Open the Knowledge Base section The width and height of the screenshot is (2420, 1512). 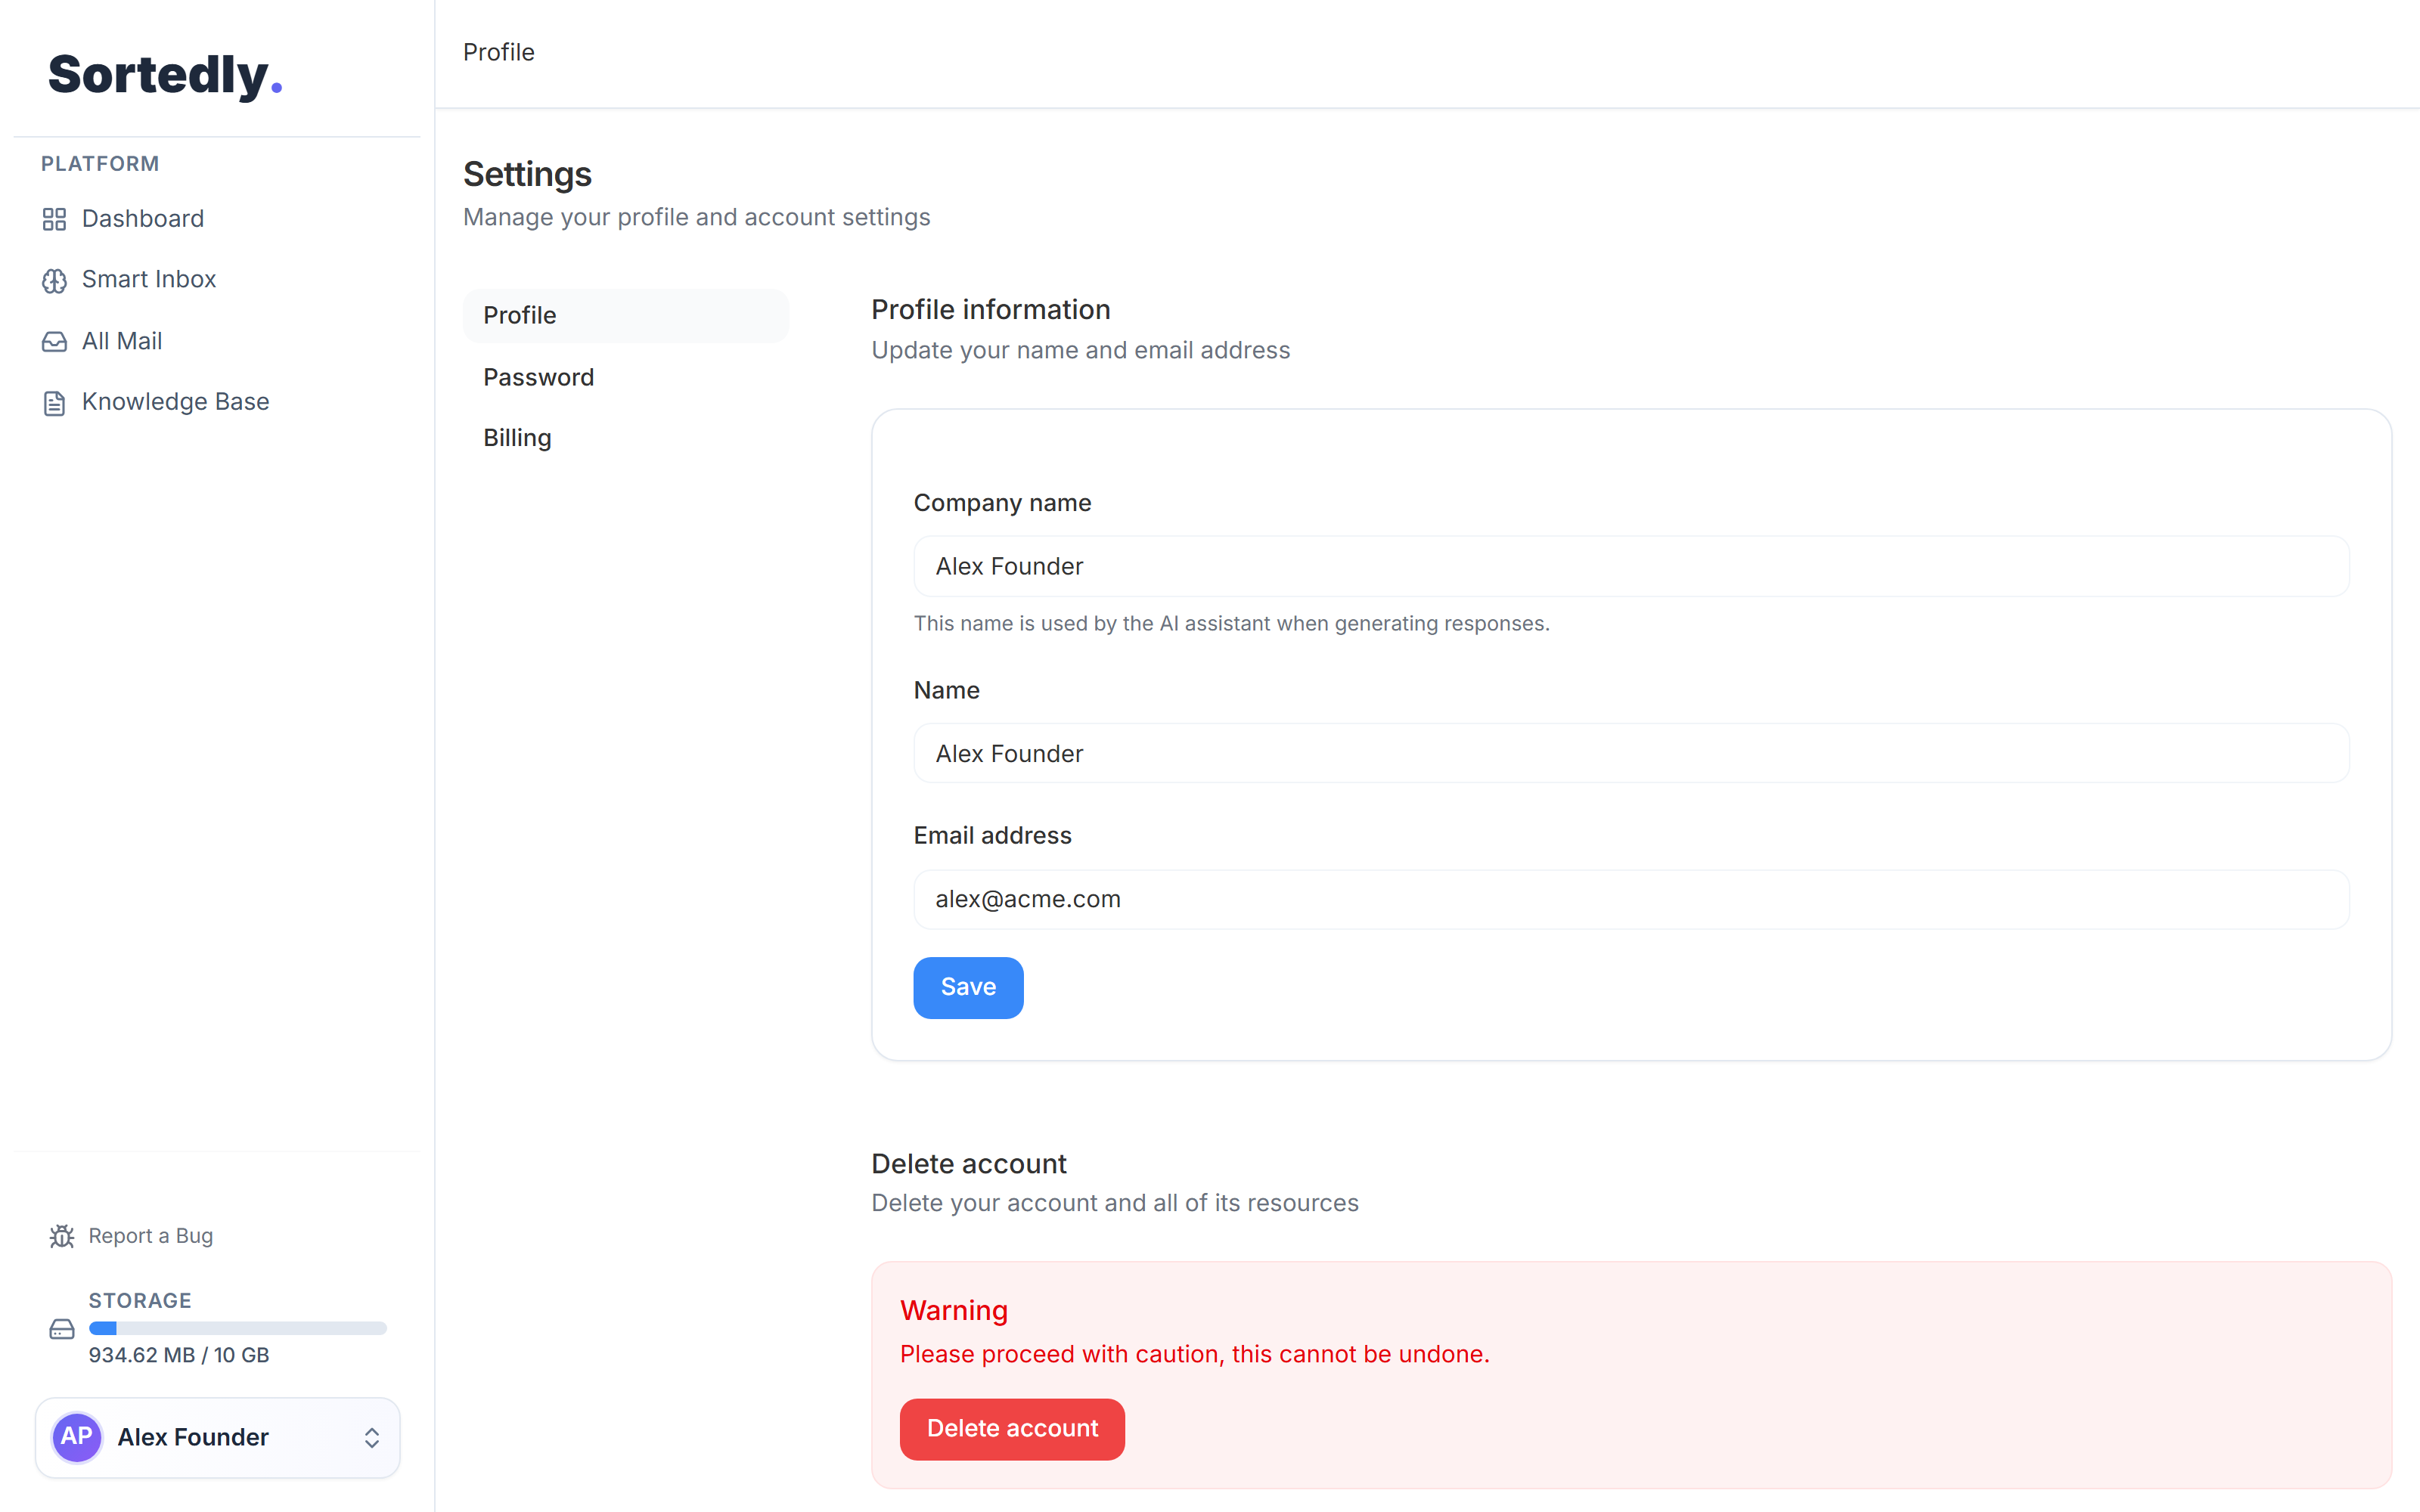(x=217, y=402)
